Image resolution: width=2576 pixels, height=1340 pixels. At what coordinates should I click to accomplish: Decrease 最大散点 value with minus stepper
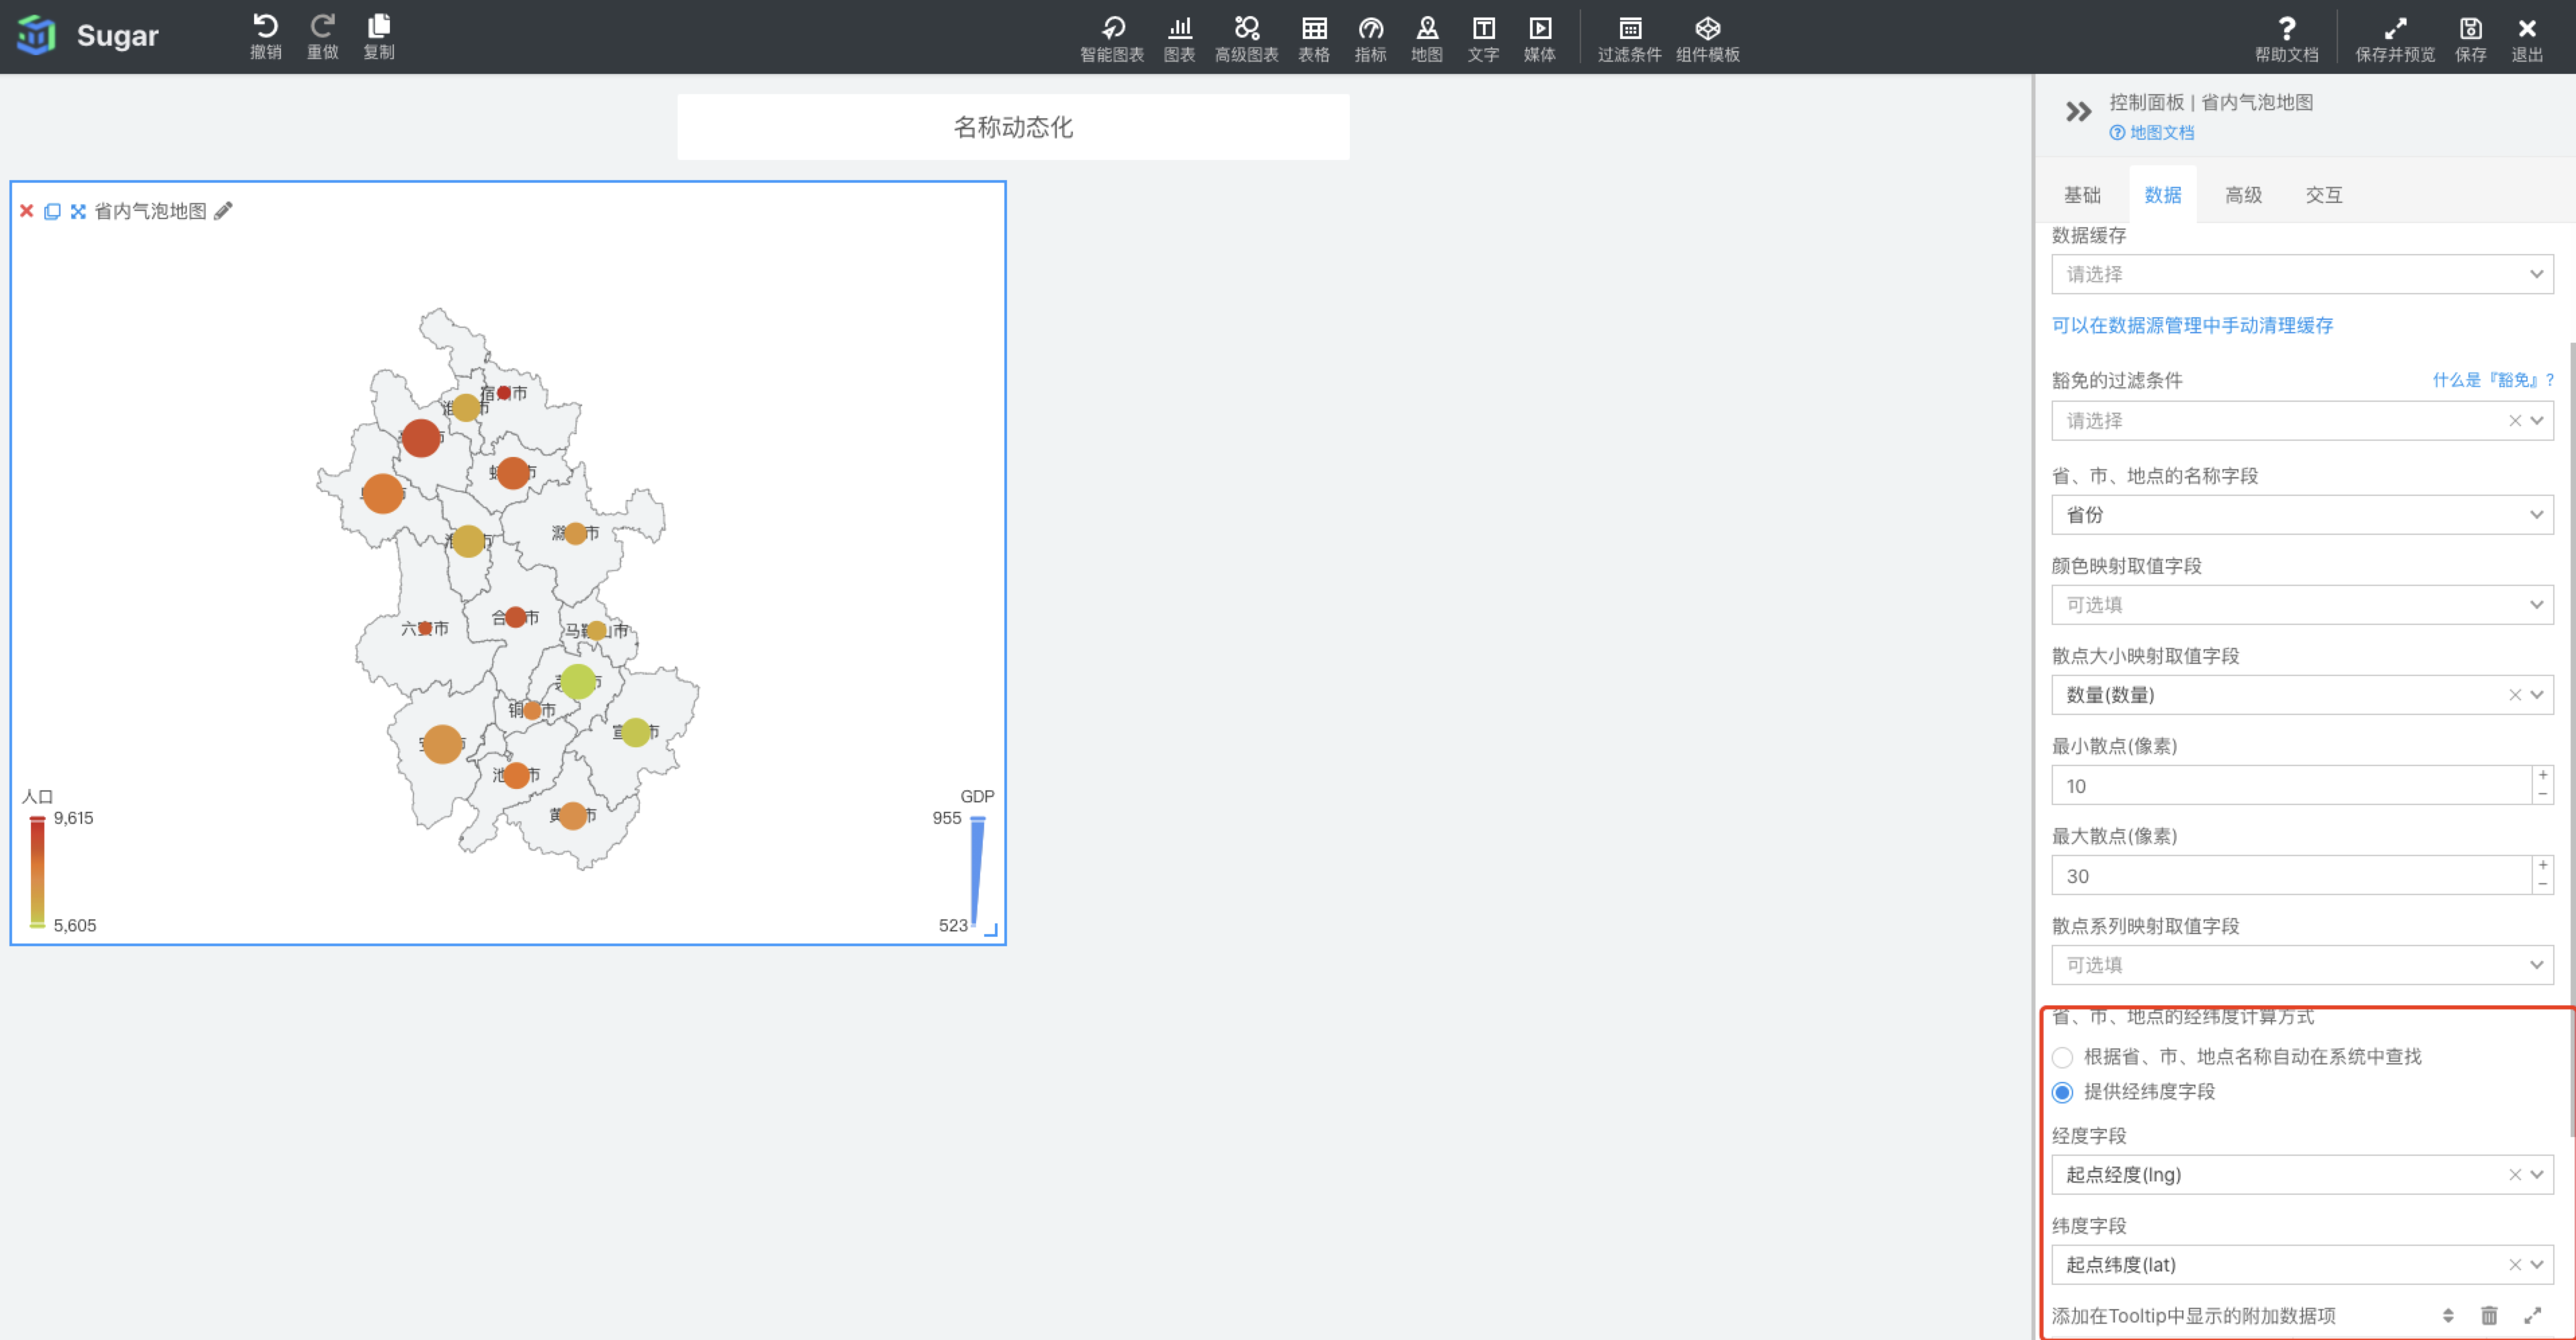2543,885
